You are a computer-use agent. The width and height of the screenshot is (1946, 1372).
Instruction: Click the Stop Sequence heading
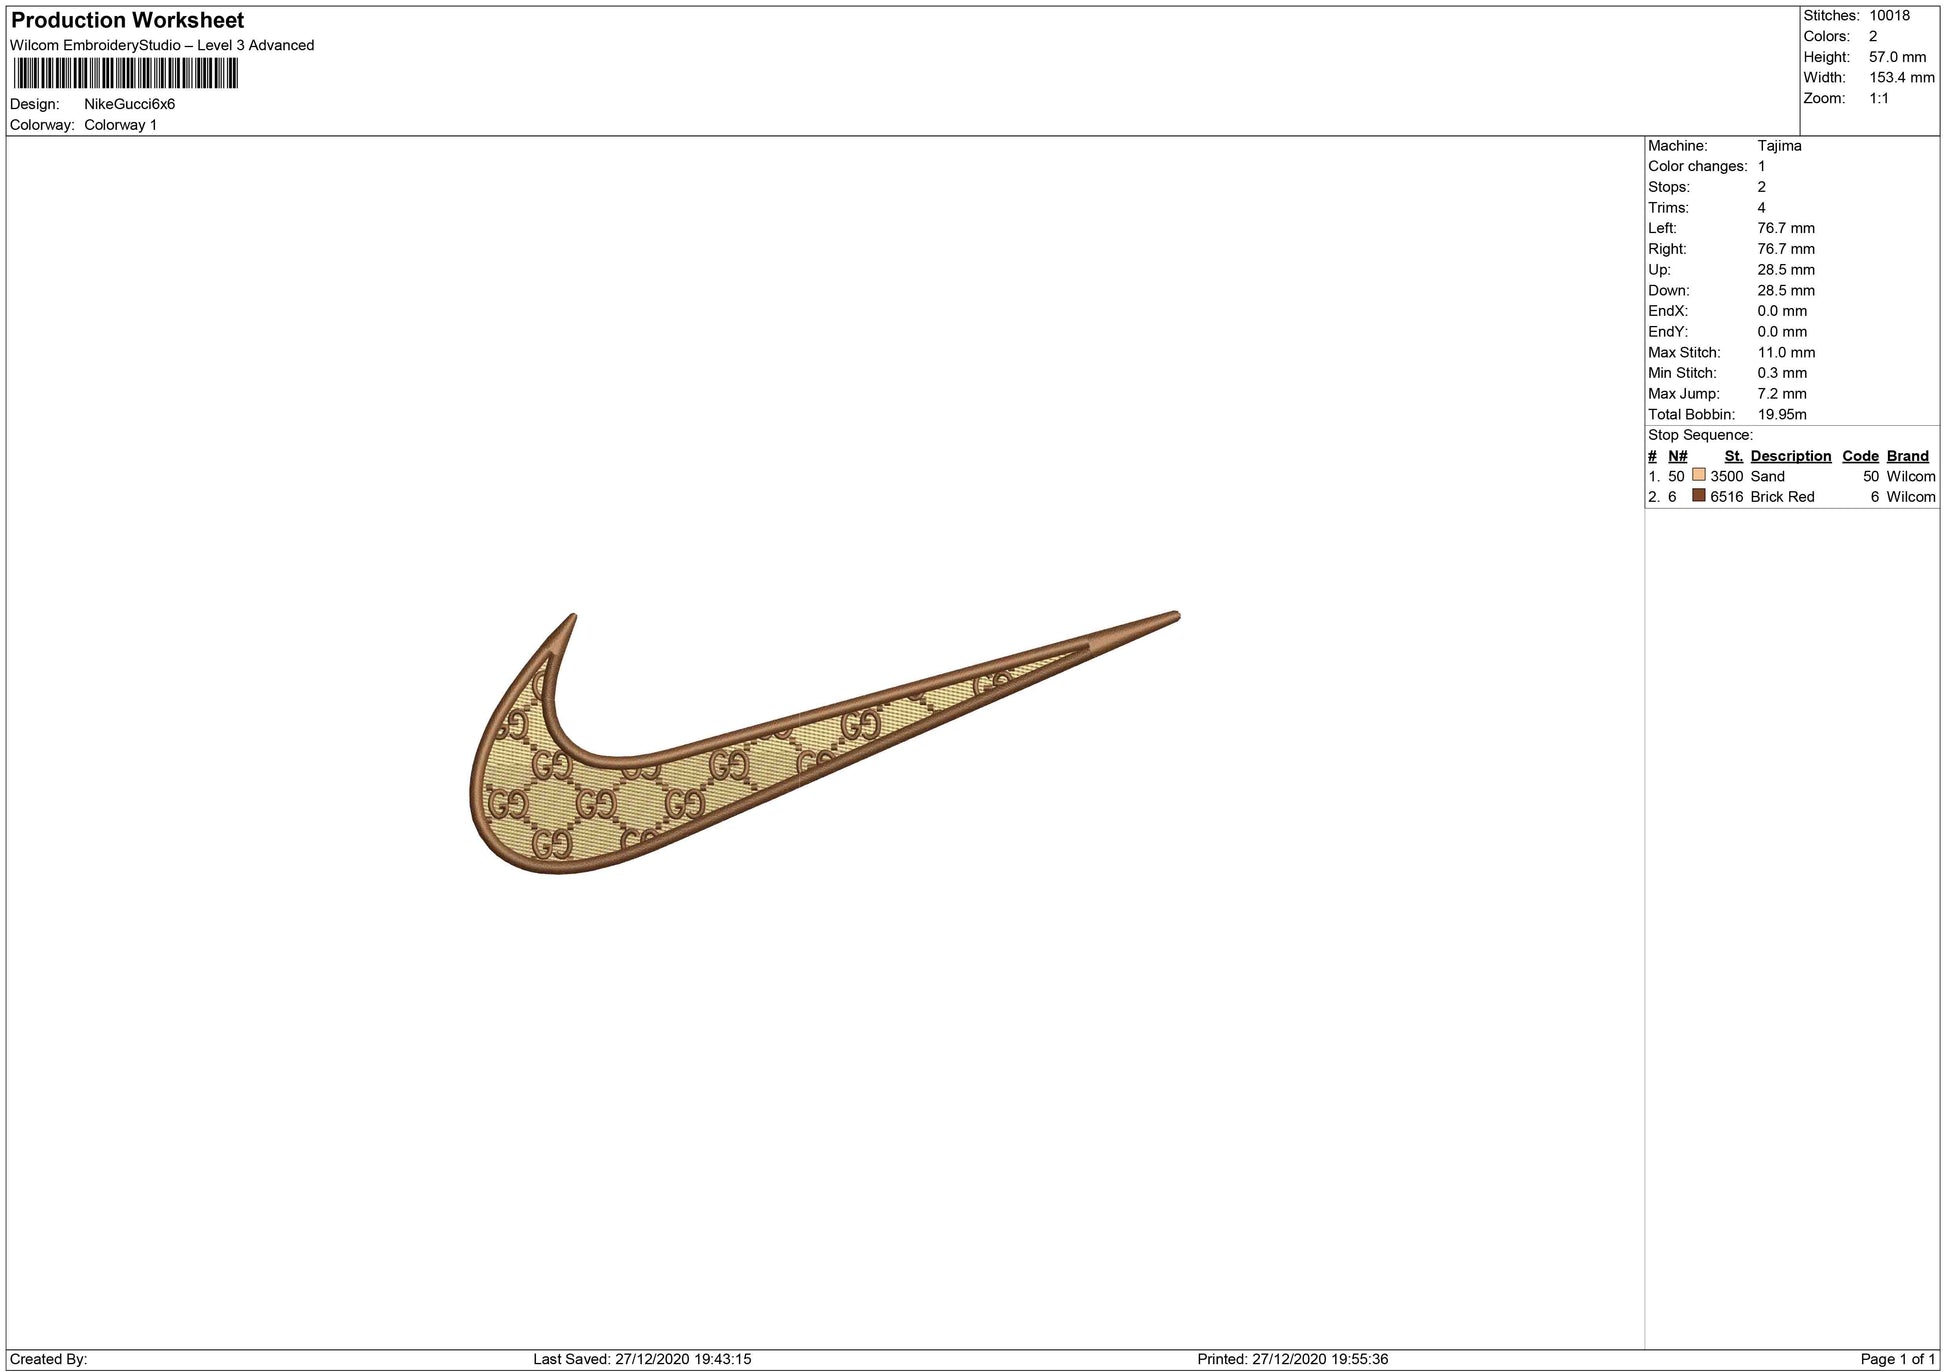1700,435
